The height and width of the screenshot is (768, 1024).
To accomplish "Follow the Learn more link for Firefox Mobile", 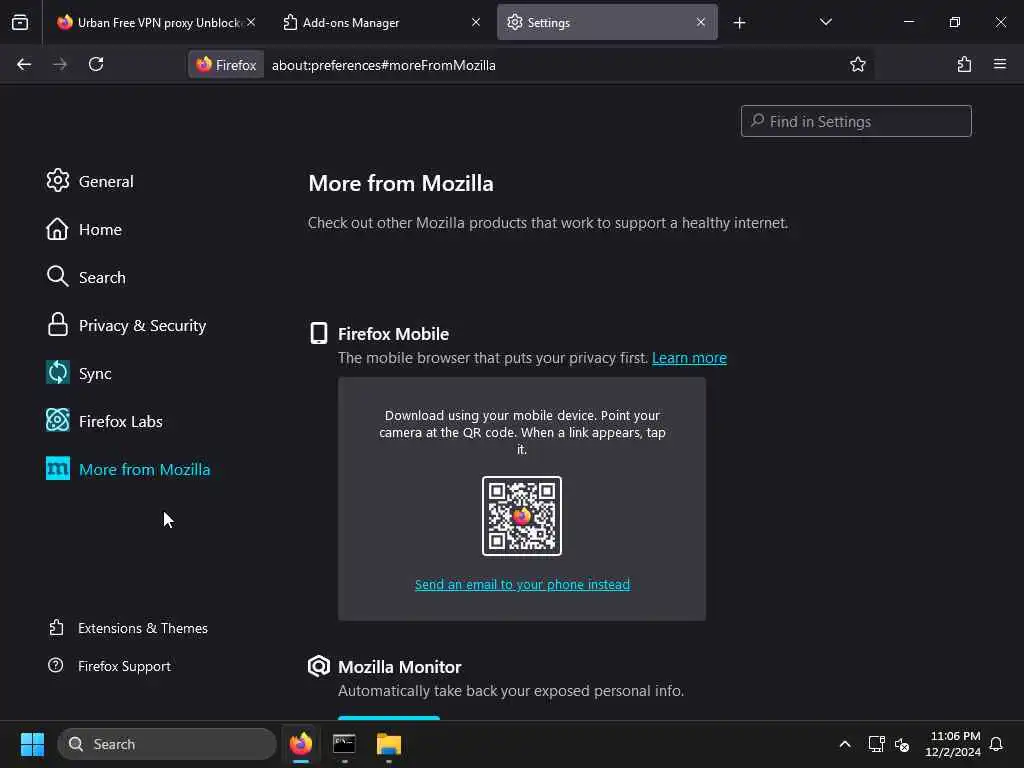I will pos(689,358).
